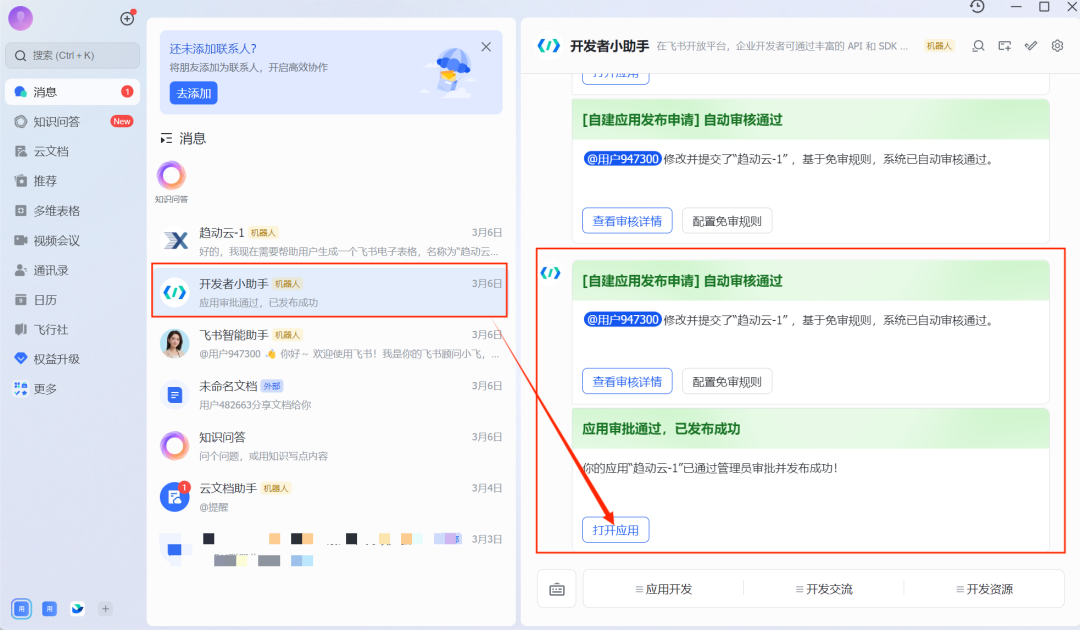Click the plus icon at bottom left
The width and height of the screenshot is (1080, 630).
105,609
